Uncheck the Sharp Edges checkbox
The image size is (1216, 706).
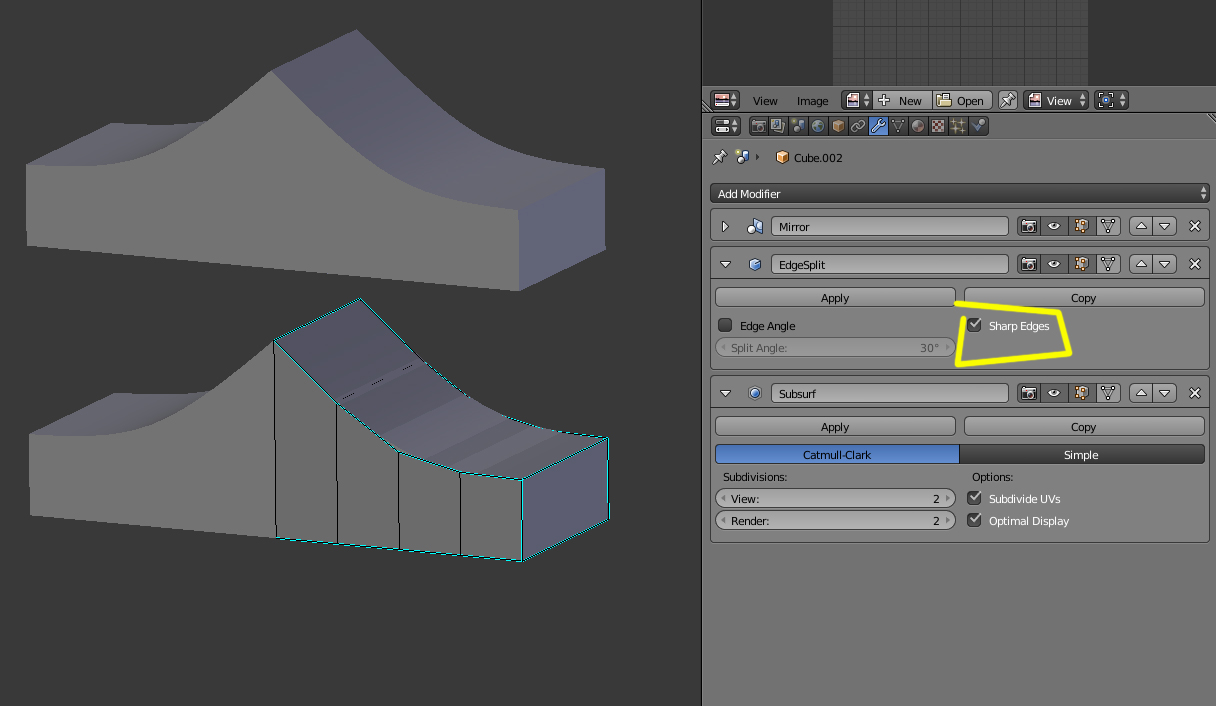(x=975, y=325)
